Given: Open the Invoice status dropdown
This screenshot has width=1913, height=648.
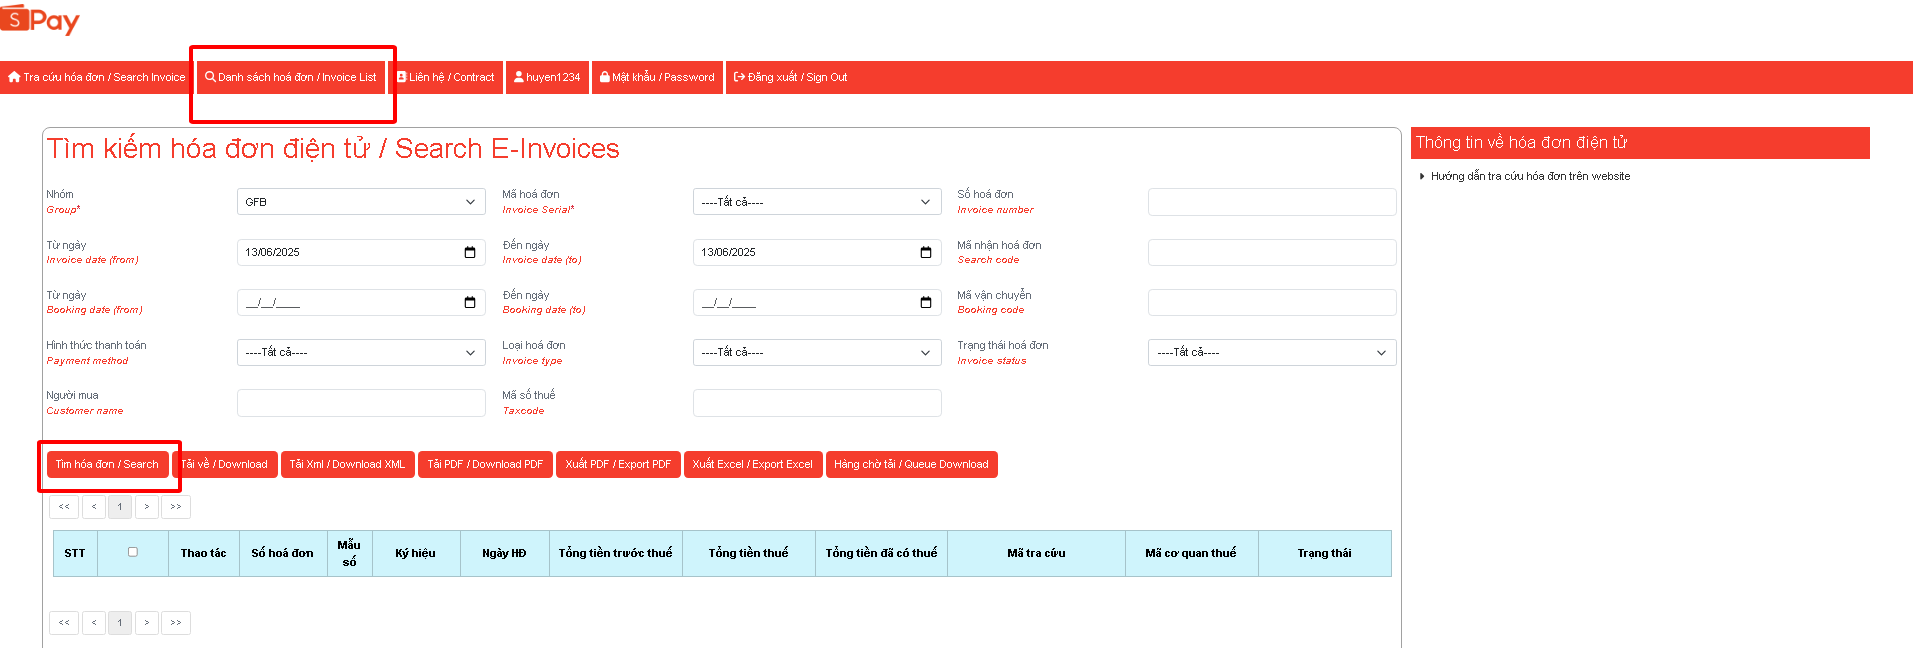Looking at the screenshot, I should coord(1271,352).
